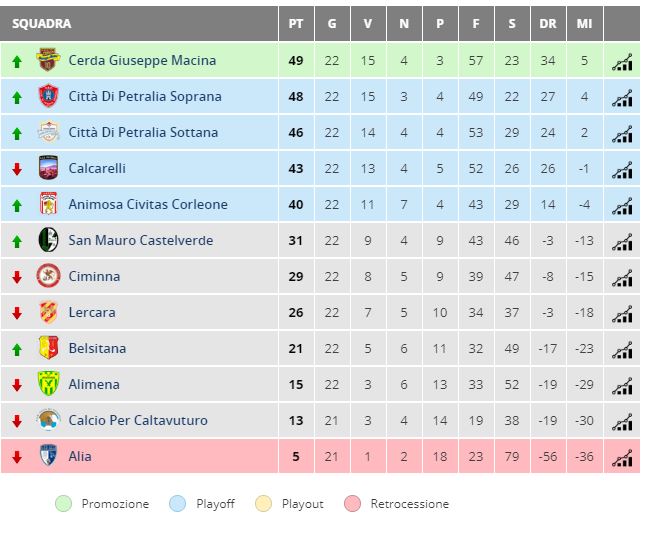Click the blue Playoff legend swatch
Viewport: 655px width, 559px height.
178,504
